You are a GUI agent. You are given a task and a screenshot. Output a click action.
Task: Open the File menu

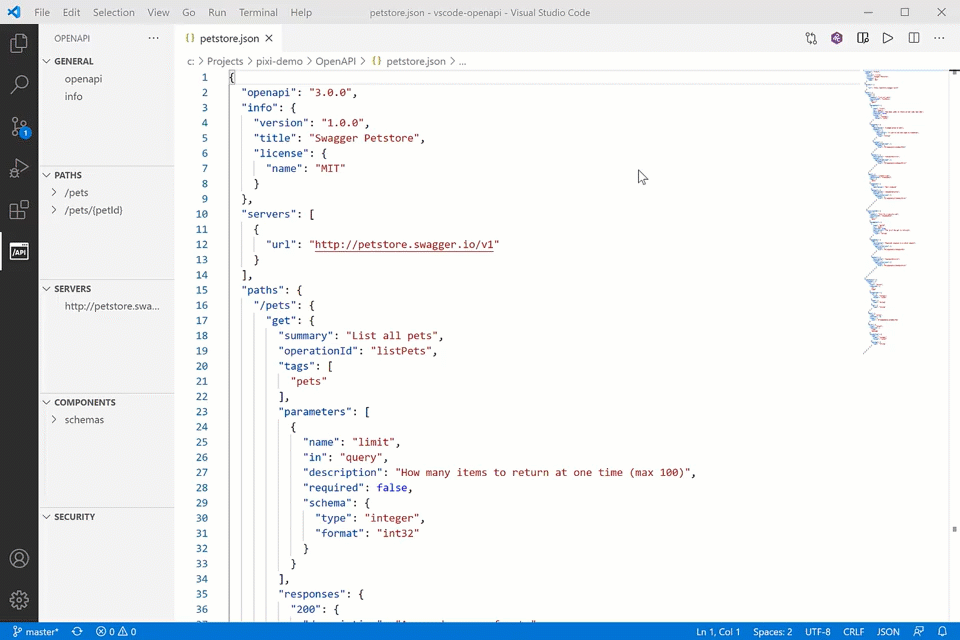point(42,12)
